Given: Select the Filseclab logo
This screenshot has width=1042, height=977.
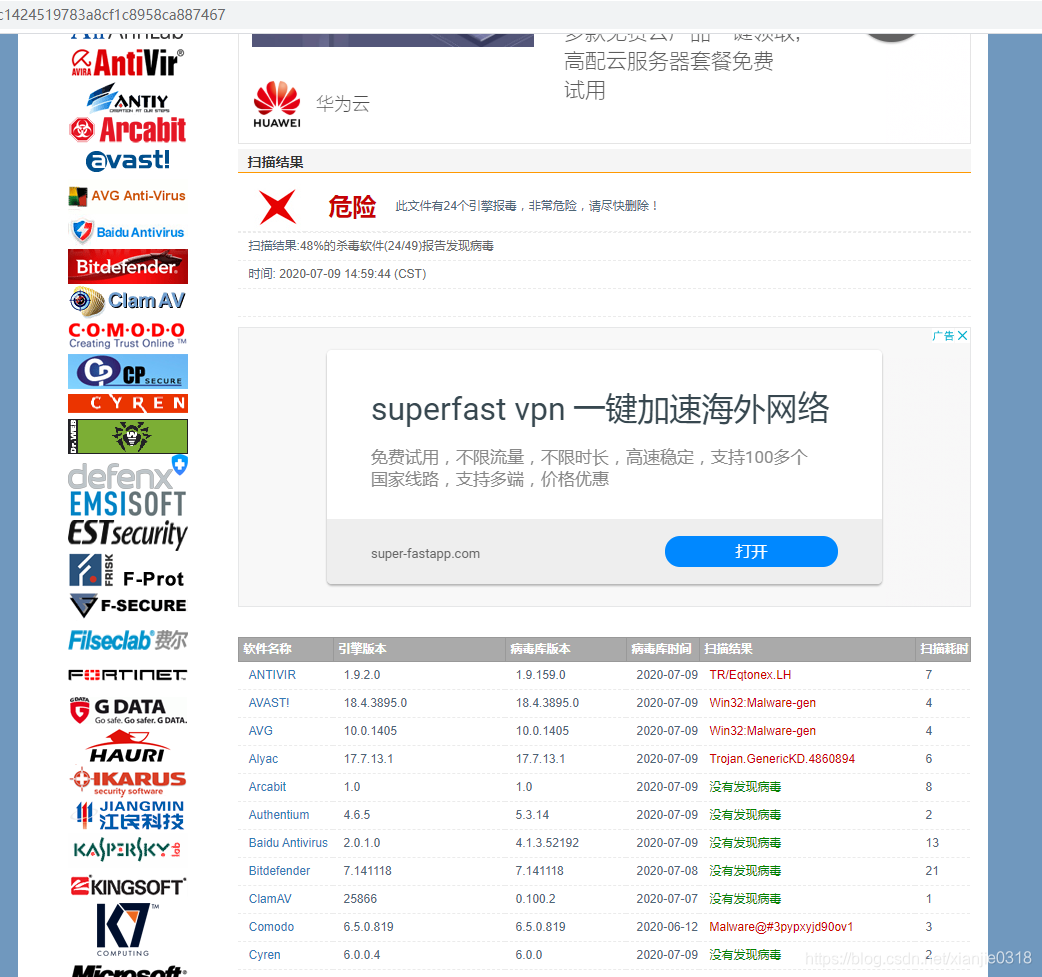Looking at the screenshot, I should point(128,641).
